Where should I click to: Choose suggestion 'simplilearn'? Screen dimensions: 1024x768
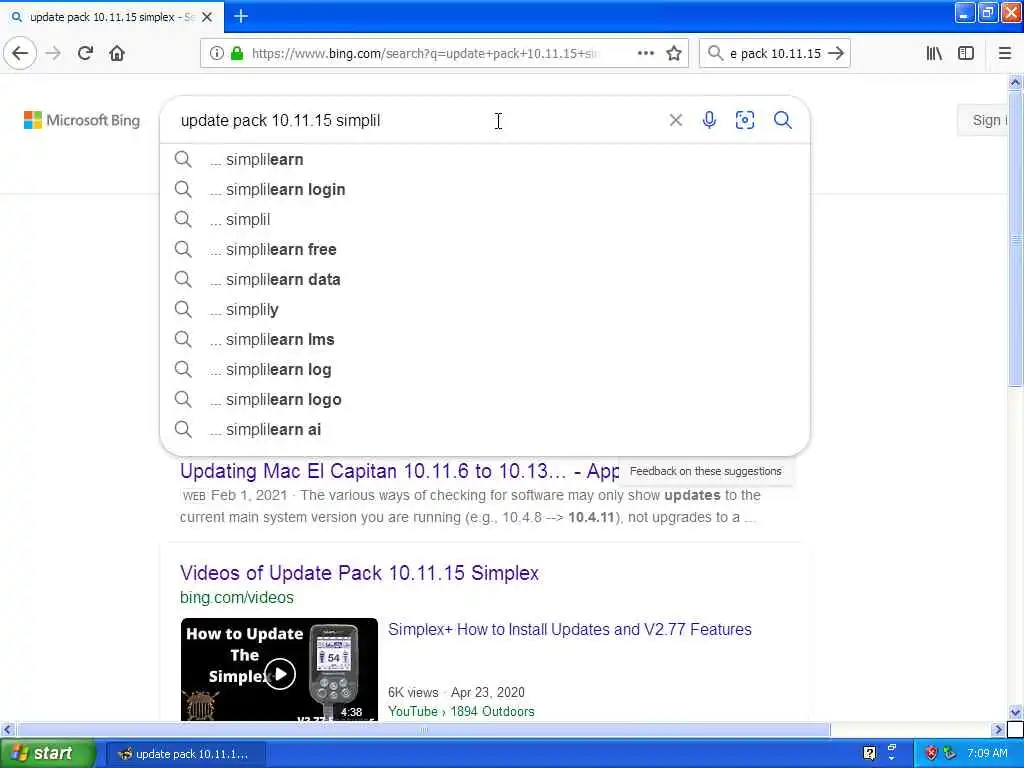[485, 159]
